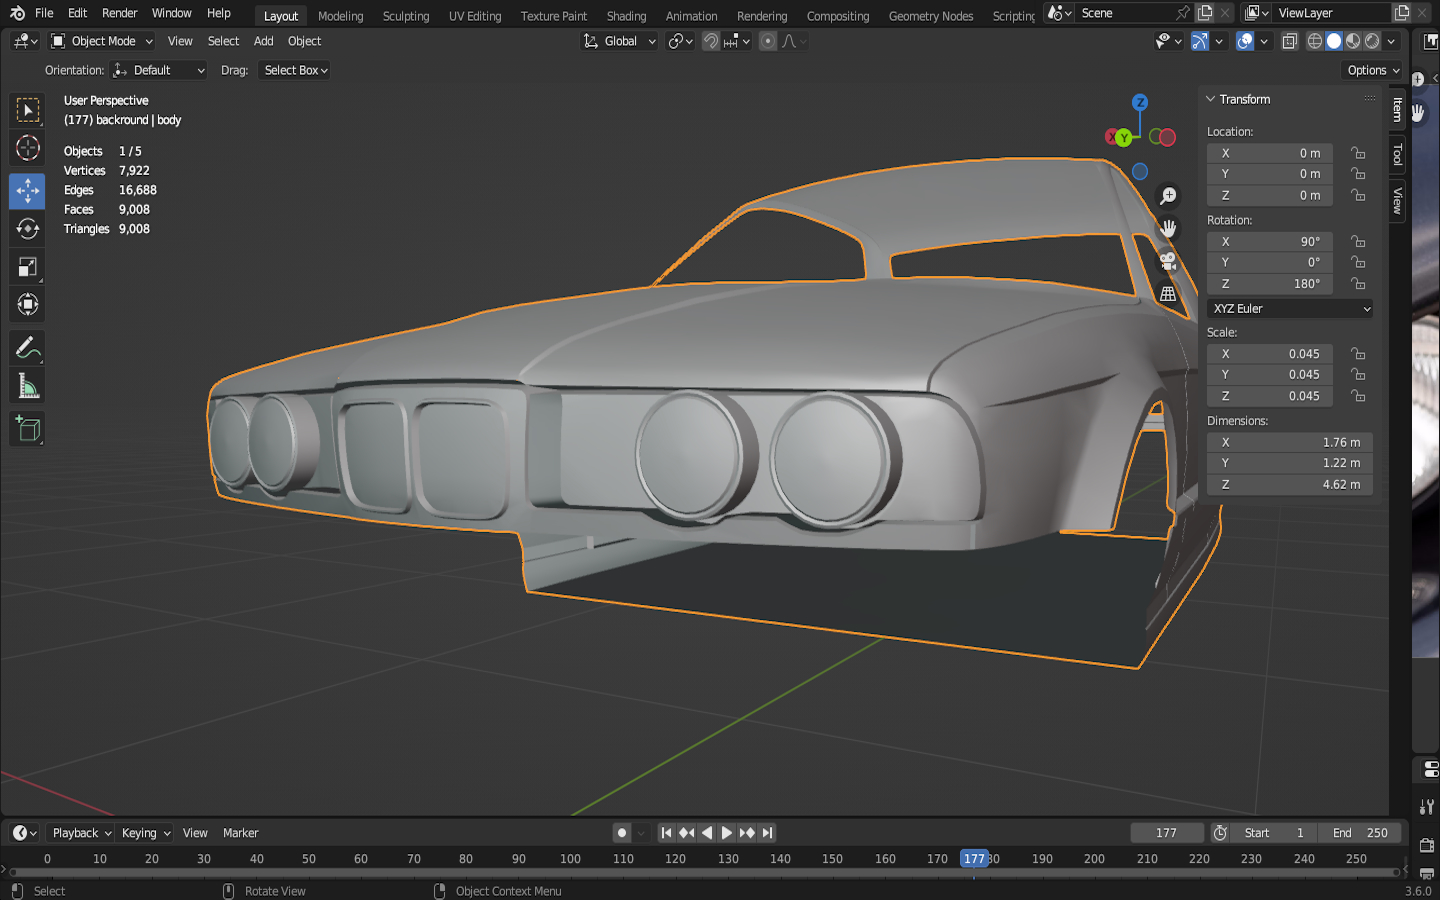
Task: Open the Render menu
Action: (x=119, y=13)
